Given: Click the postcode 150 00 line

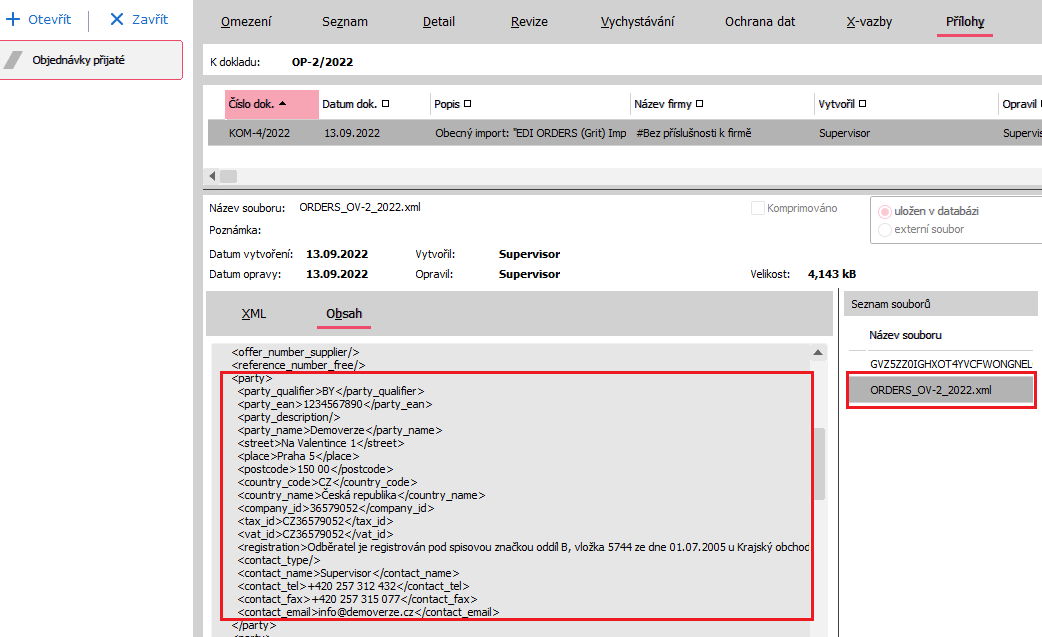Looking at the screenshot, I should tap(315, 469).
